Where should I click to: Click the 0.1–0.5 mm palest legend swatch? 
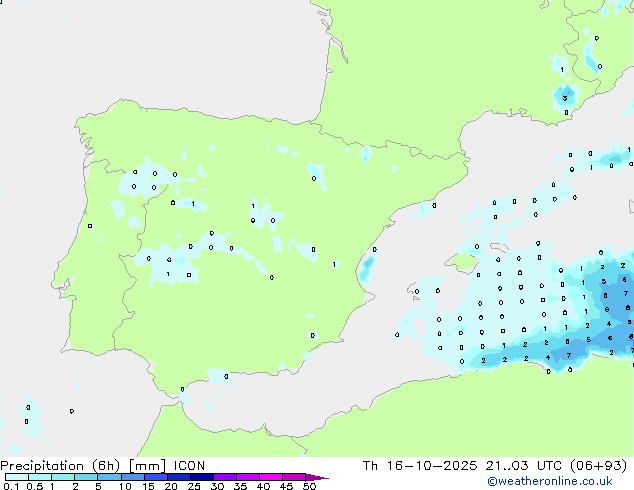17,477
